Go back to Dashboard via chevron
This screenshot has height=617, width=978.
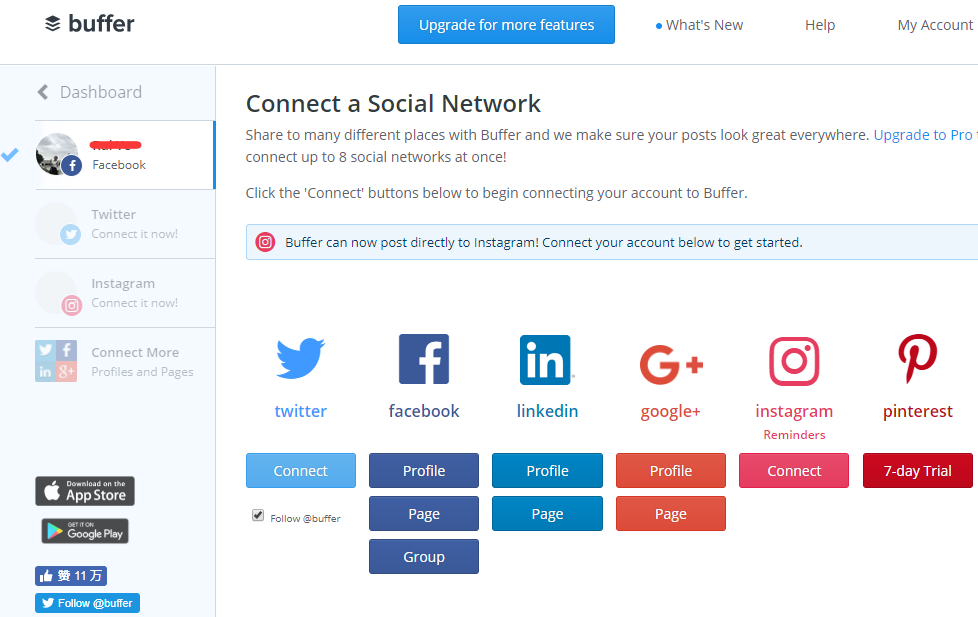pyautogui.click(x=43, y=92)
